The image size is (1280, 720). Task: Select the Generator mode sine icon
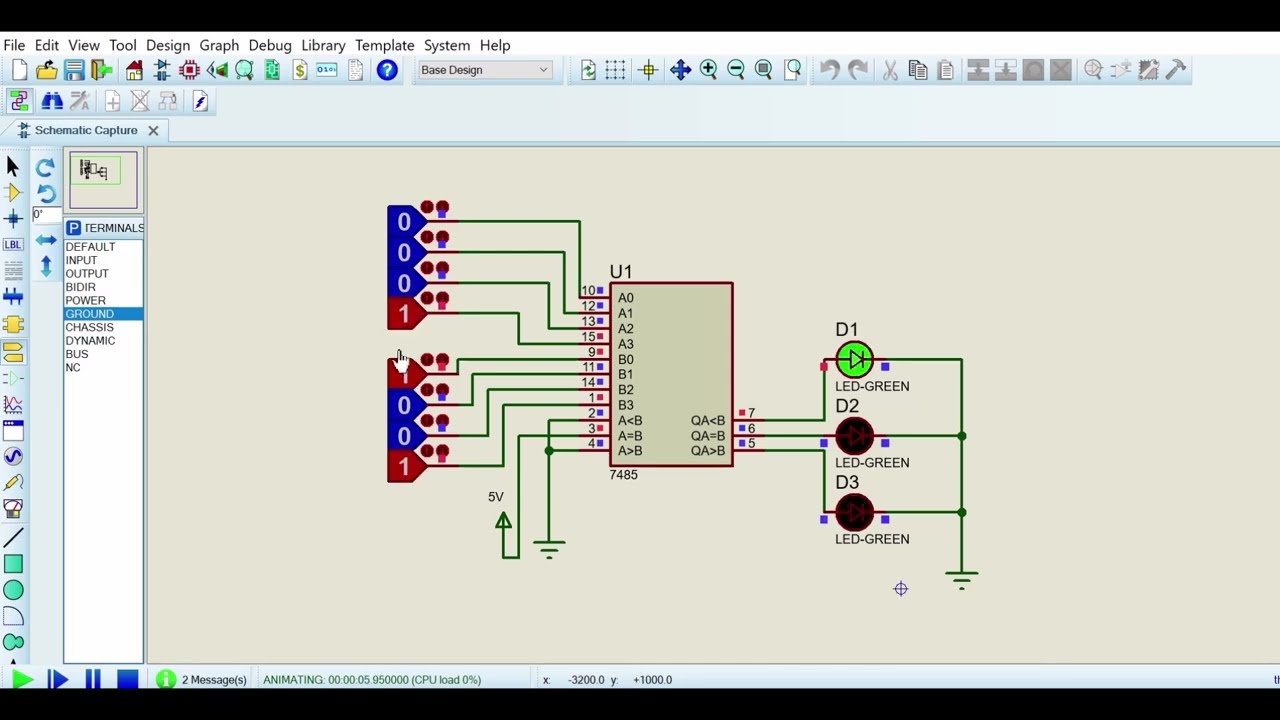click(x=13, y=456)
